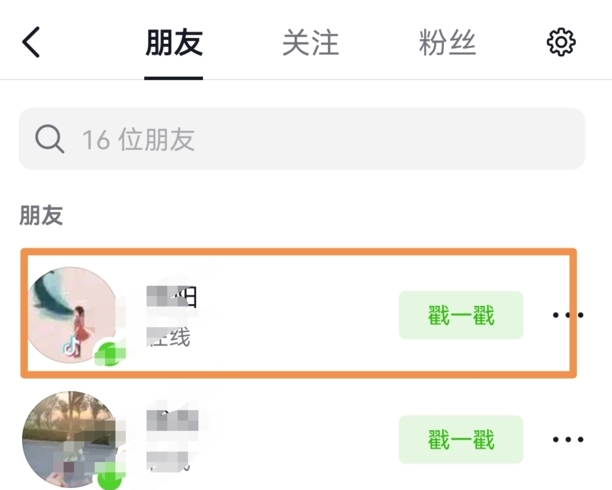The width and height of the screenshot is (612, 490).
Task: Open second friend's park avatar
Action: pos(71,440)
